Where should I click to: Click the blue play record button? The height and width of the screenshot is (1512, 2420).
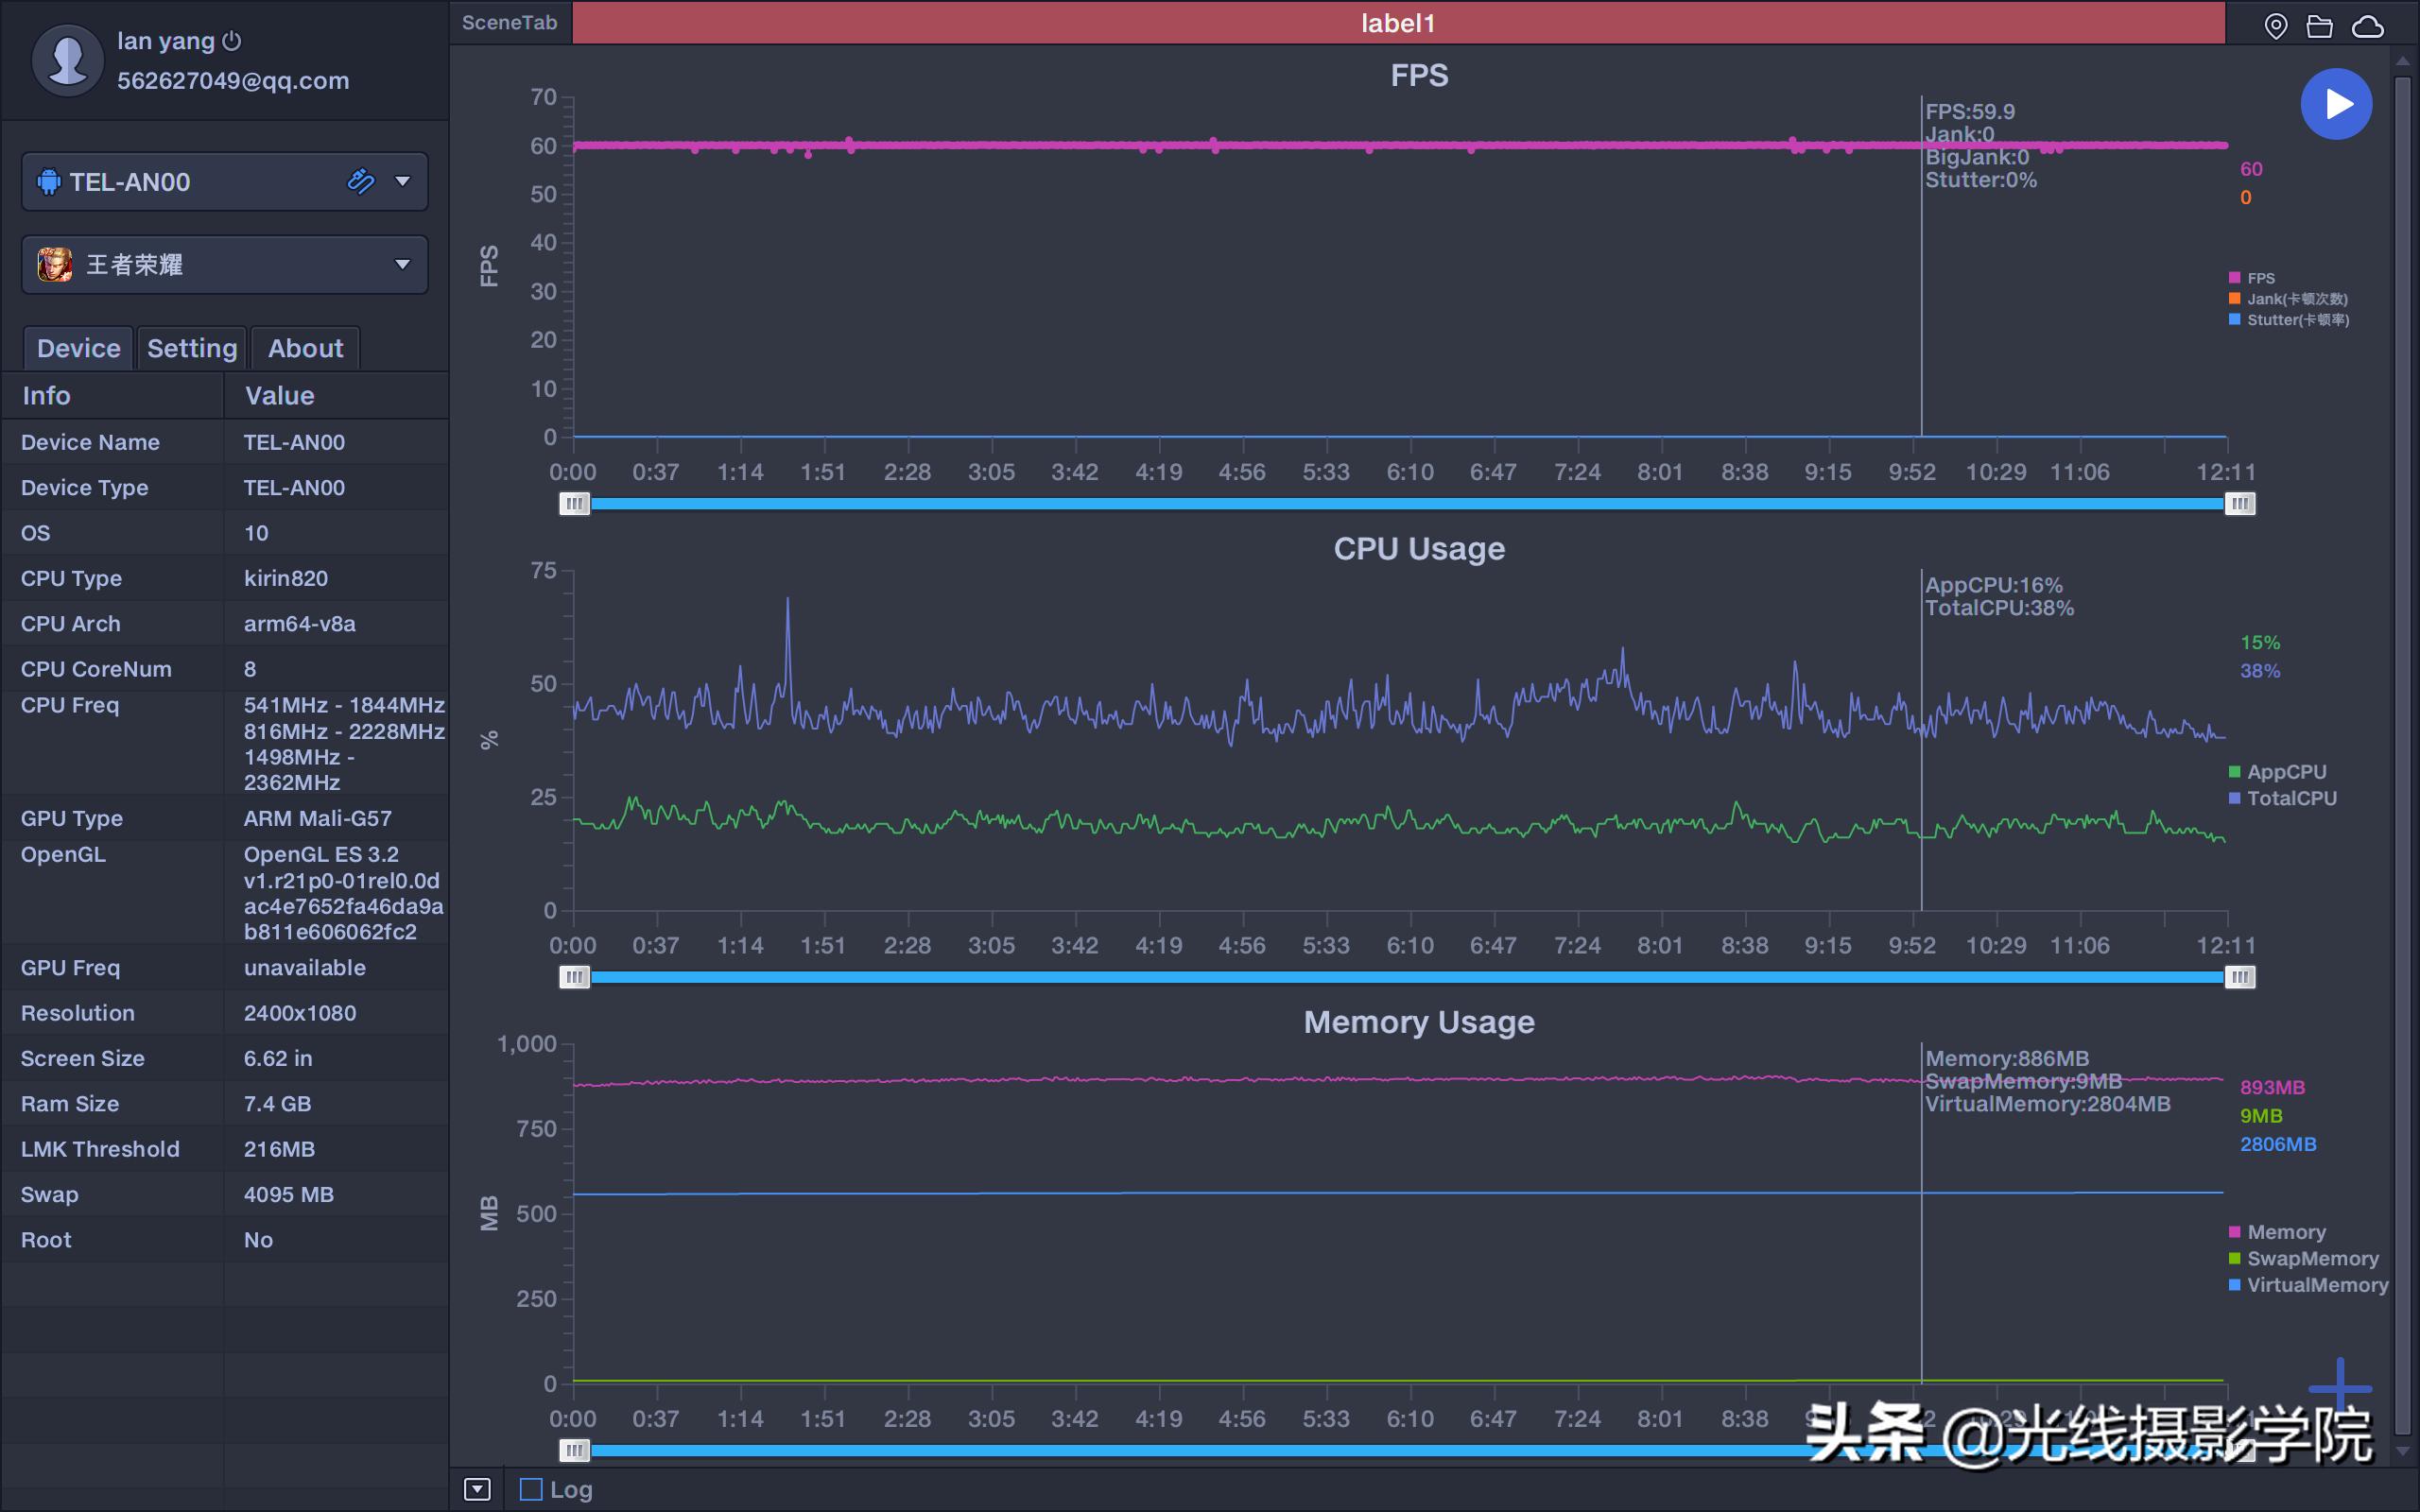pyautogui.click(x=2336, y=104)
